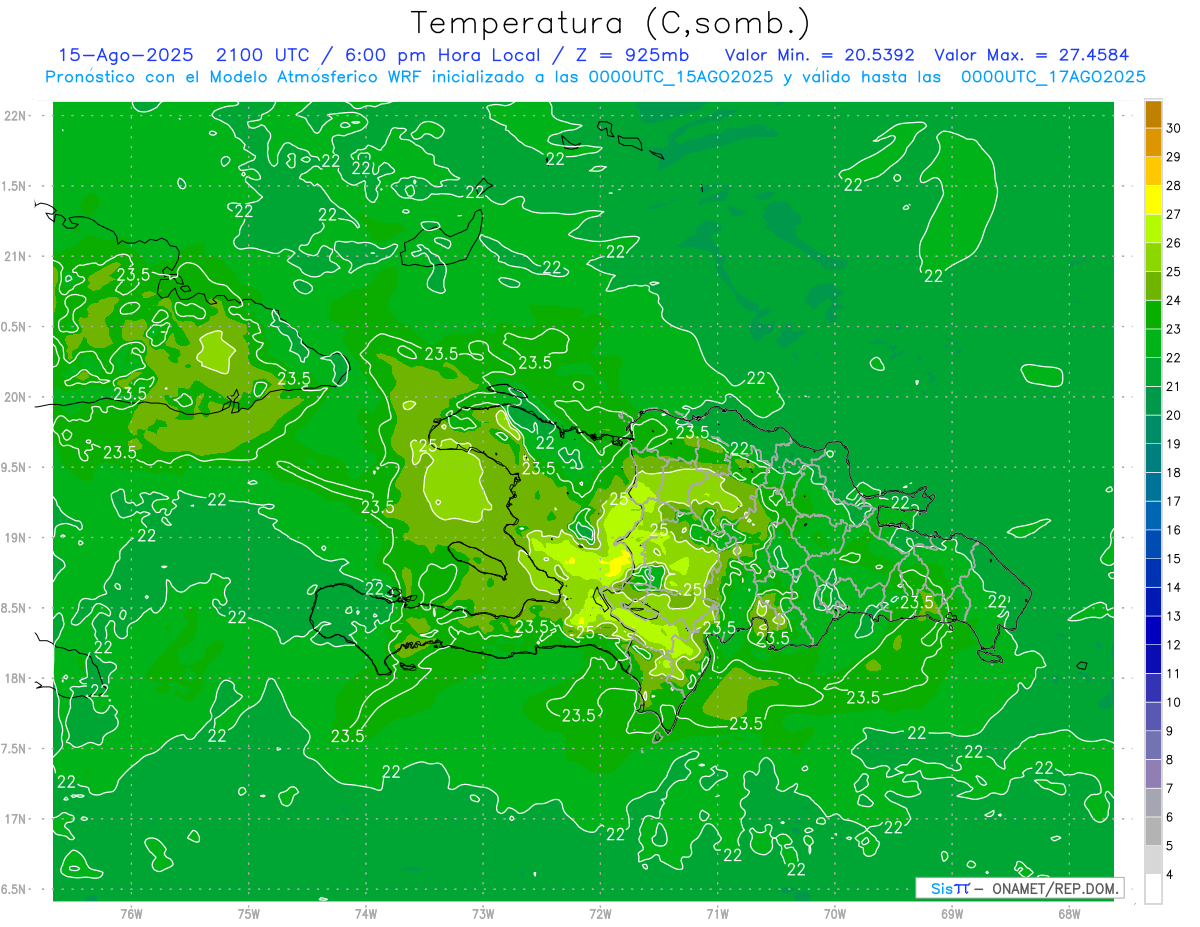Click the 21N latitude axis label
Image resolution: width=1200 pixels, height=927 pixels.
(x=17, y=257)
